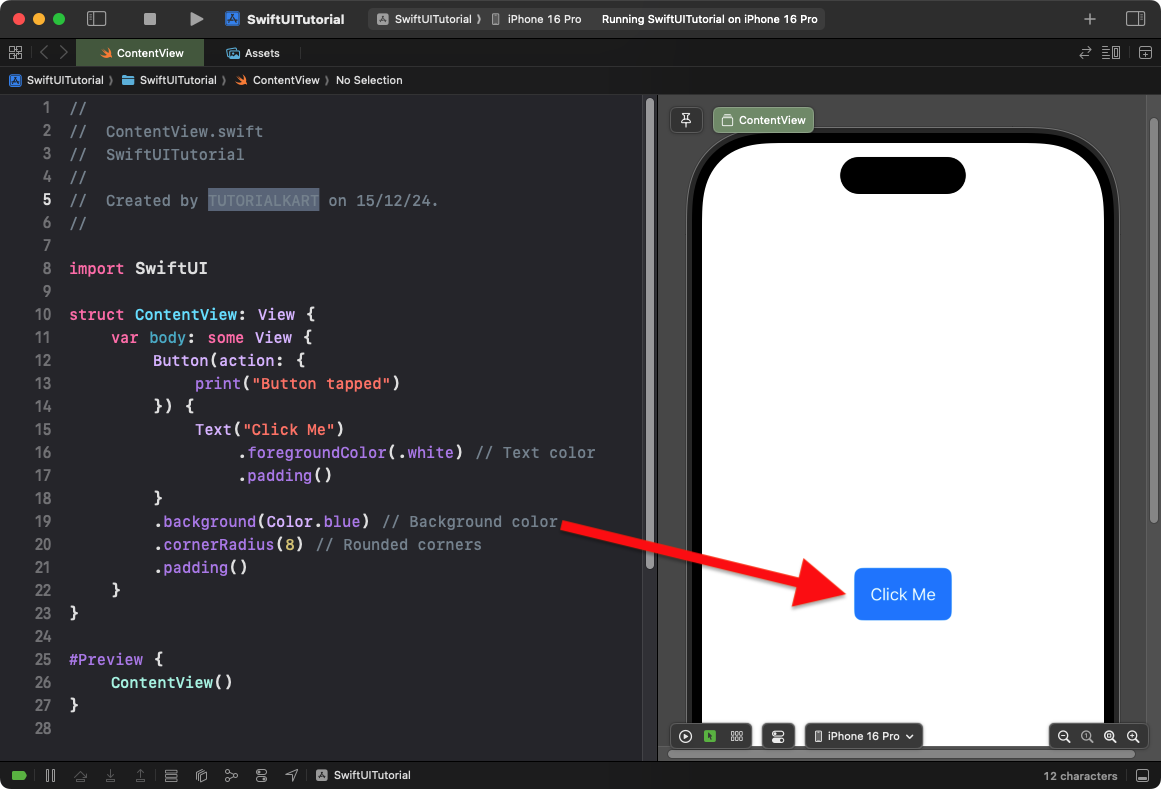Open the SwiftUITutorial scheme selector

click(428, 18)
